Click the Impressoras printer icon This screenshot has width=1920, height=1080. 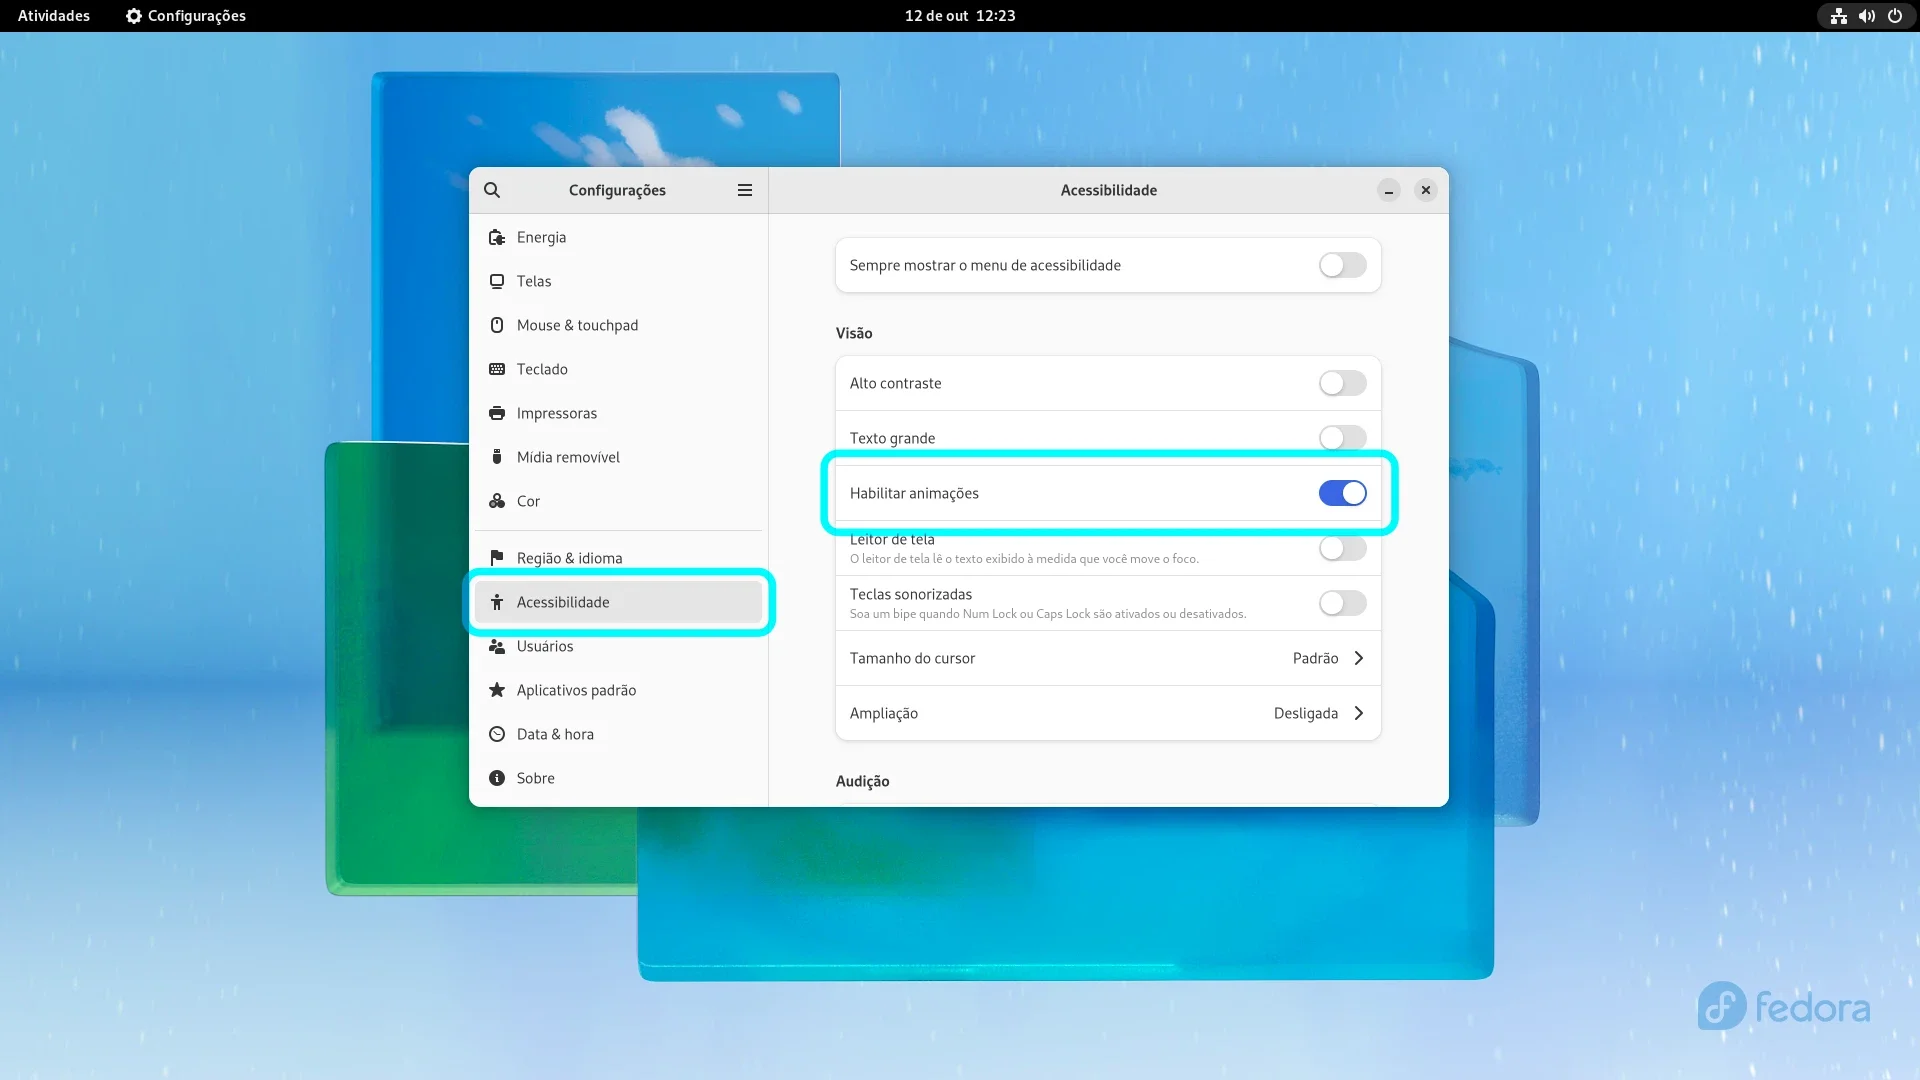[x=497, y=413]
